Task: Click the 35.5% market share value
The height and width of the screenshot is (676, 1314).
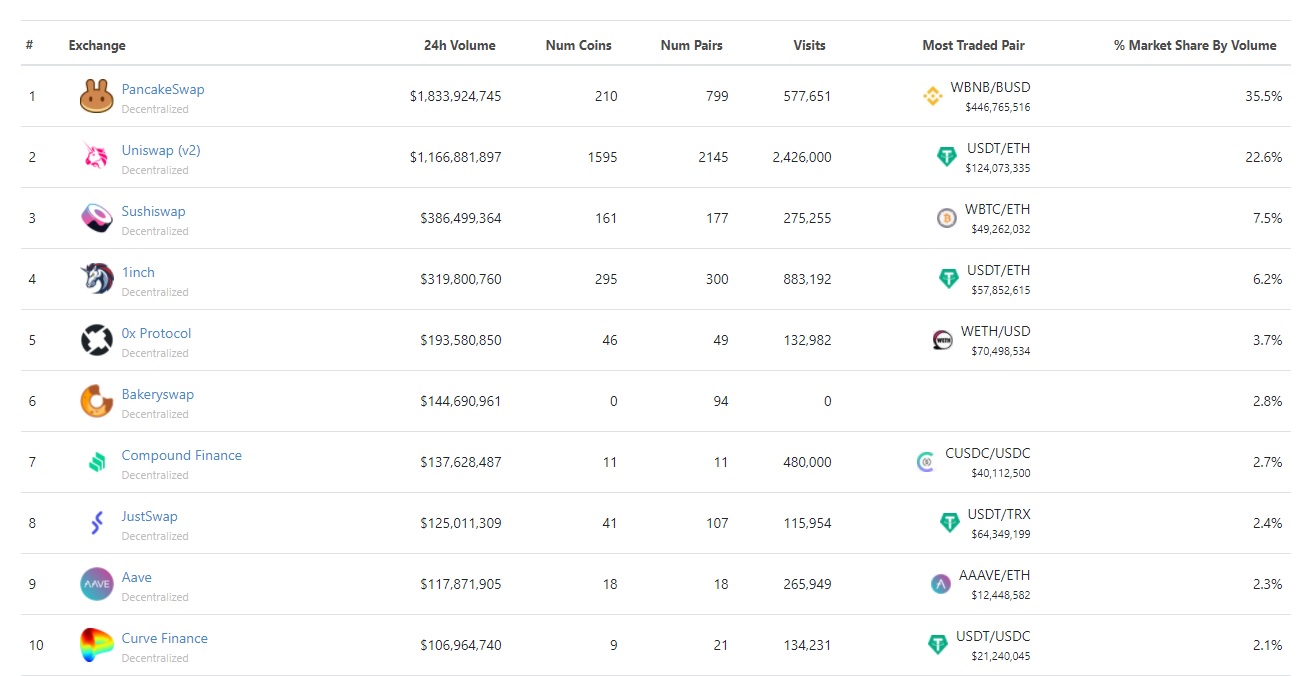Action: (1264, 96)
